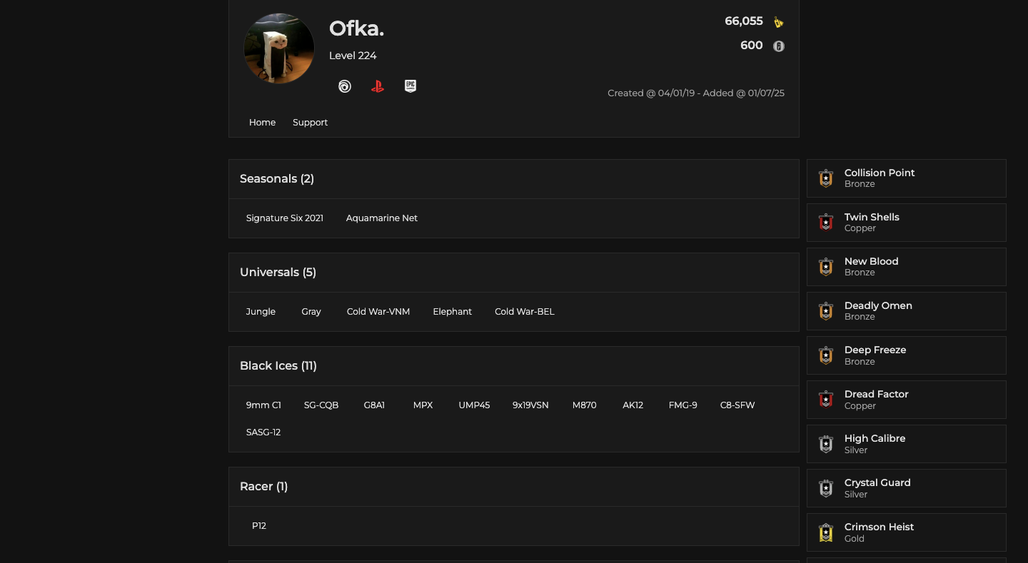Click the Universals (5) section header

click(x=513, y=273)
